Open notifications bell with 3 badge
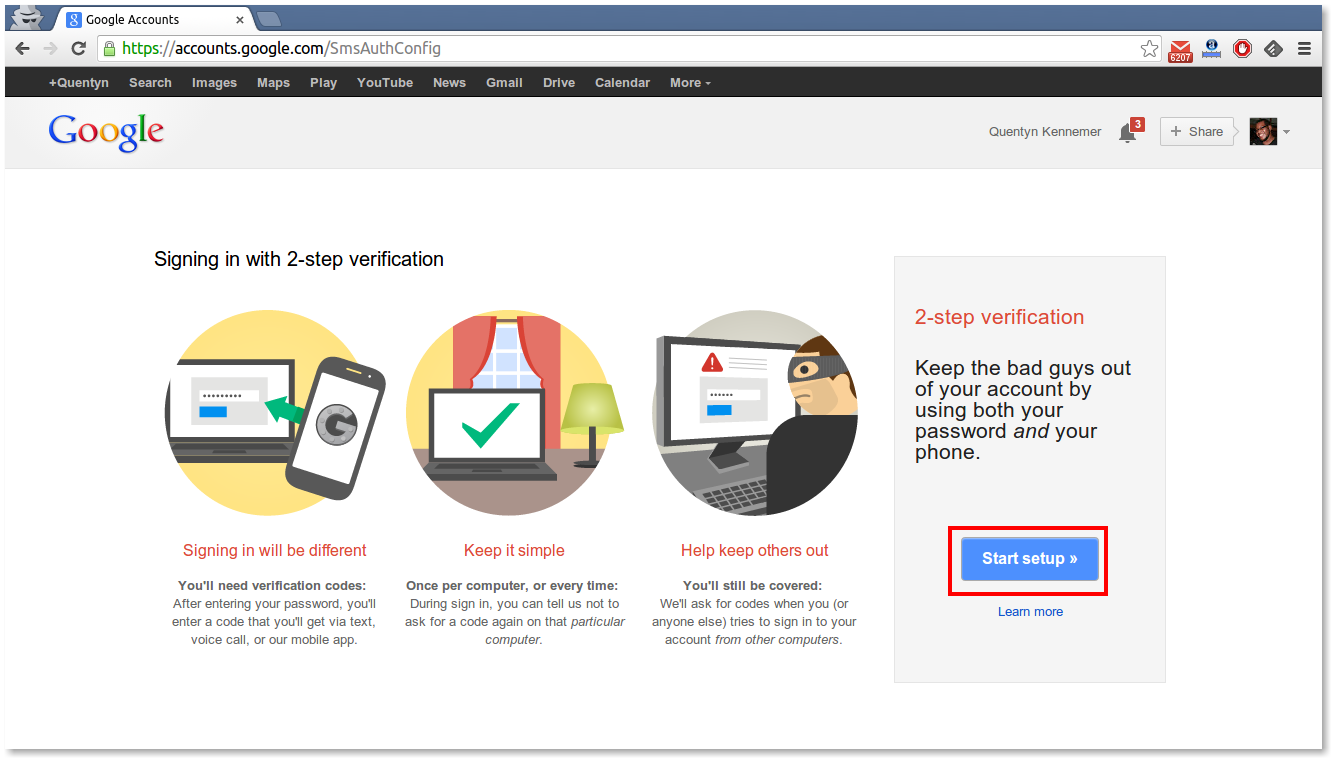 pyautogui.click(x=1129, y=132)
